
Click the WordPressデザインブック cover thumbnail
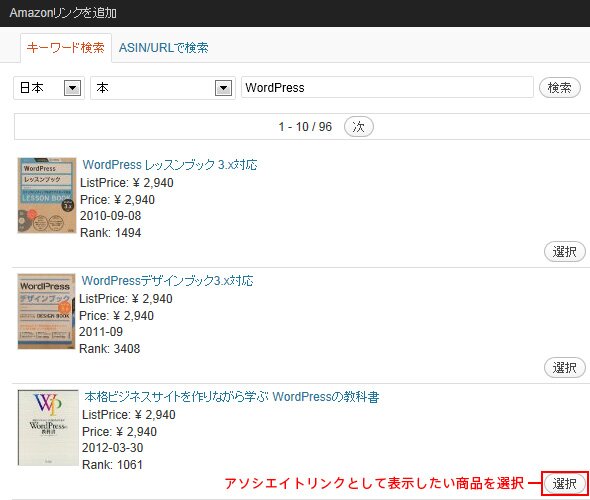tap(46, 311)
